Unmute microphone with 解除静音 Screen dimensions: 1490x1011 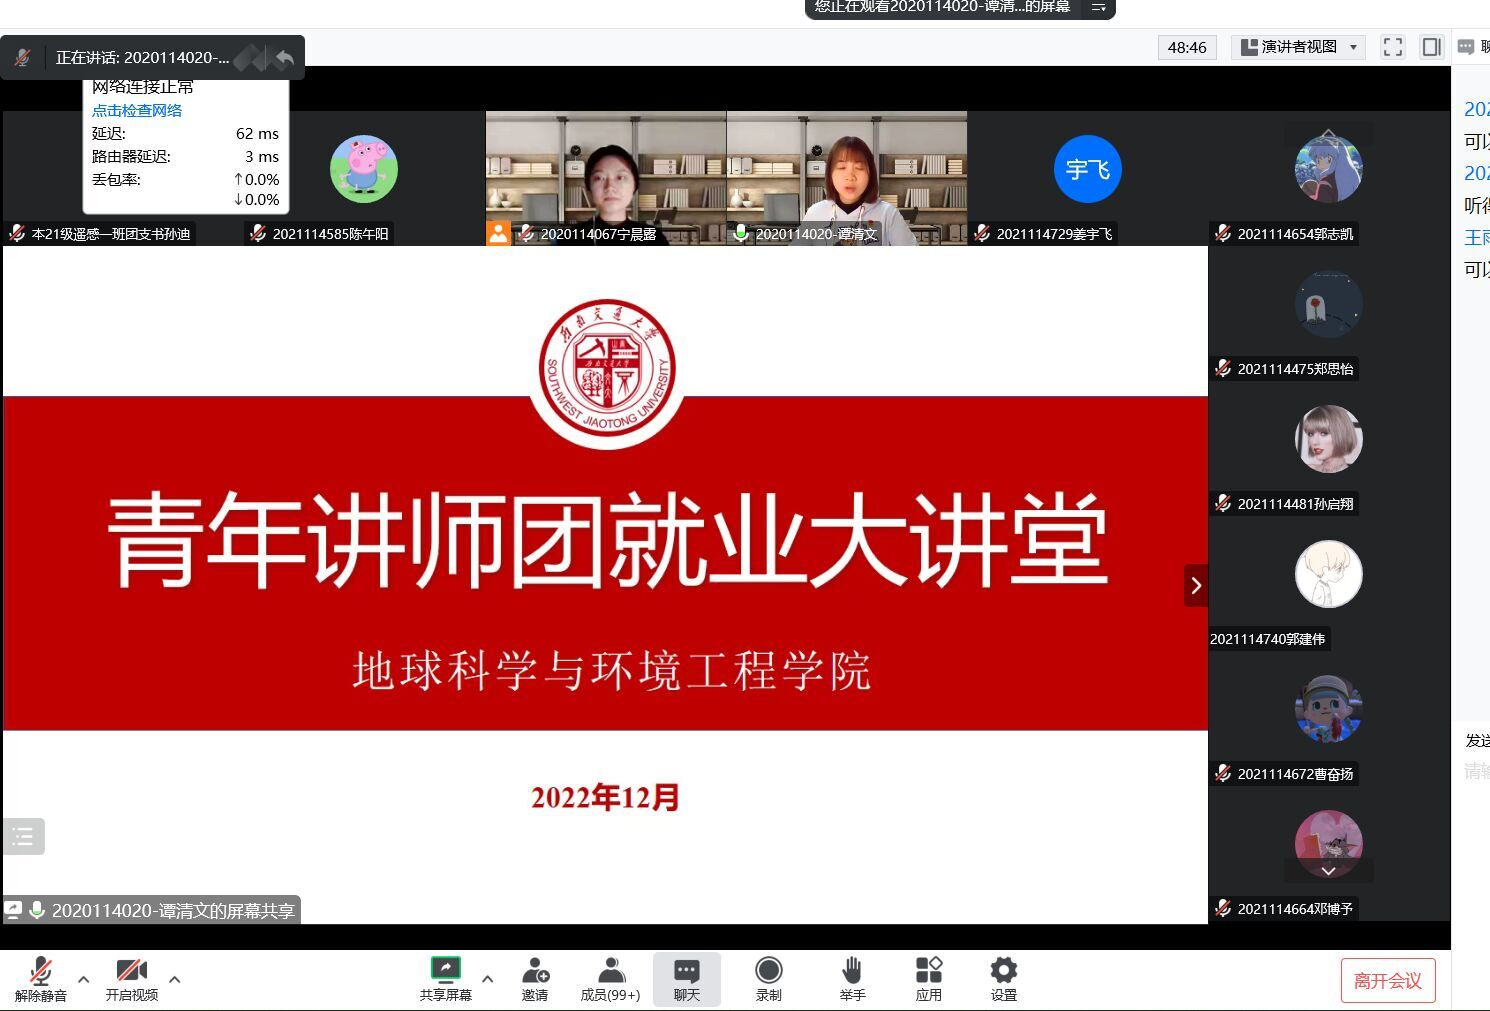[x=40, y=971]
